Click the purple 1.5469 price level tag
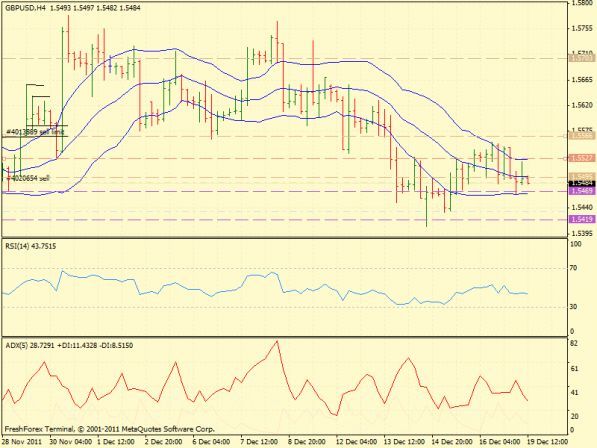597x448 pixels. coord(582,191)
